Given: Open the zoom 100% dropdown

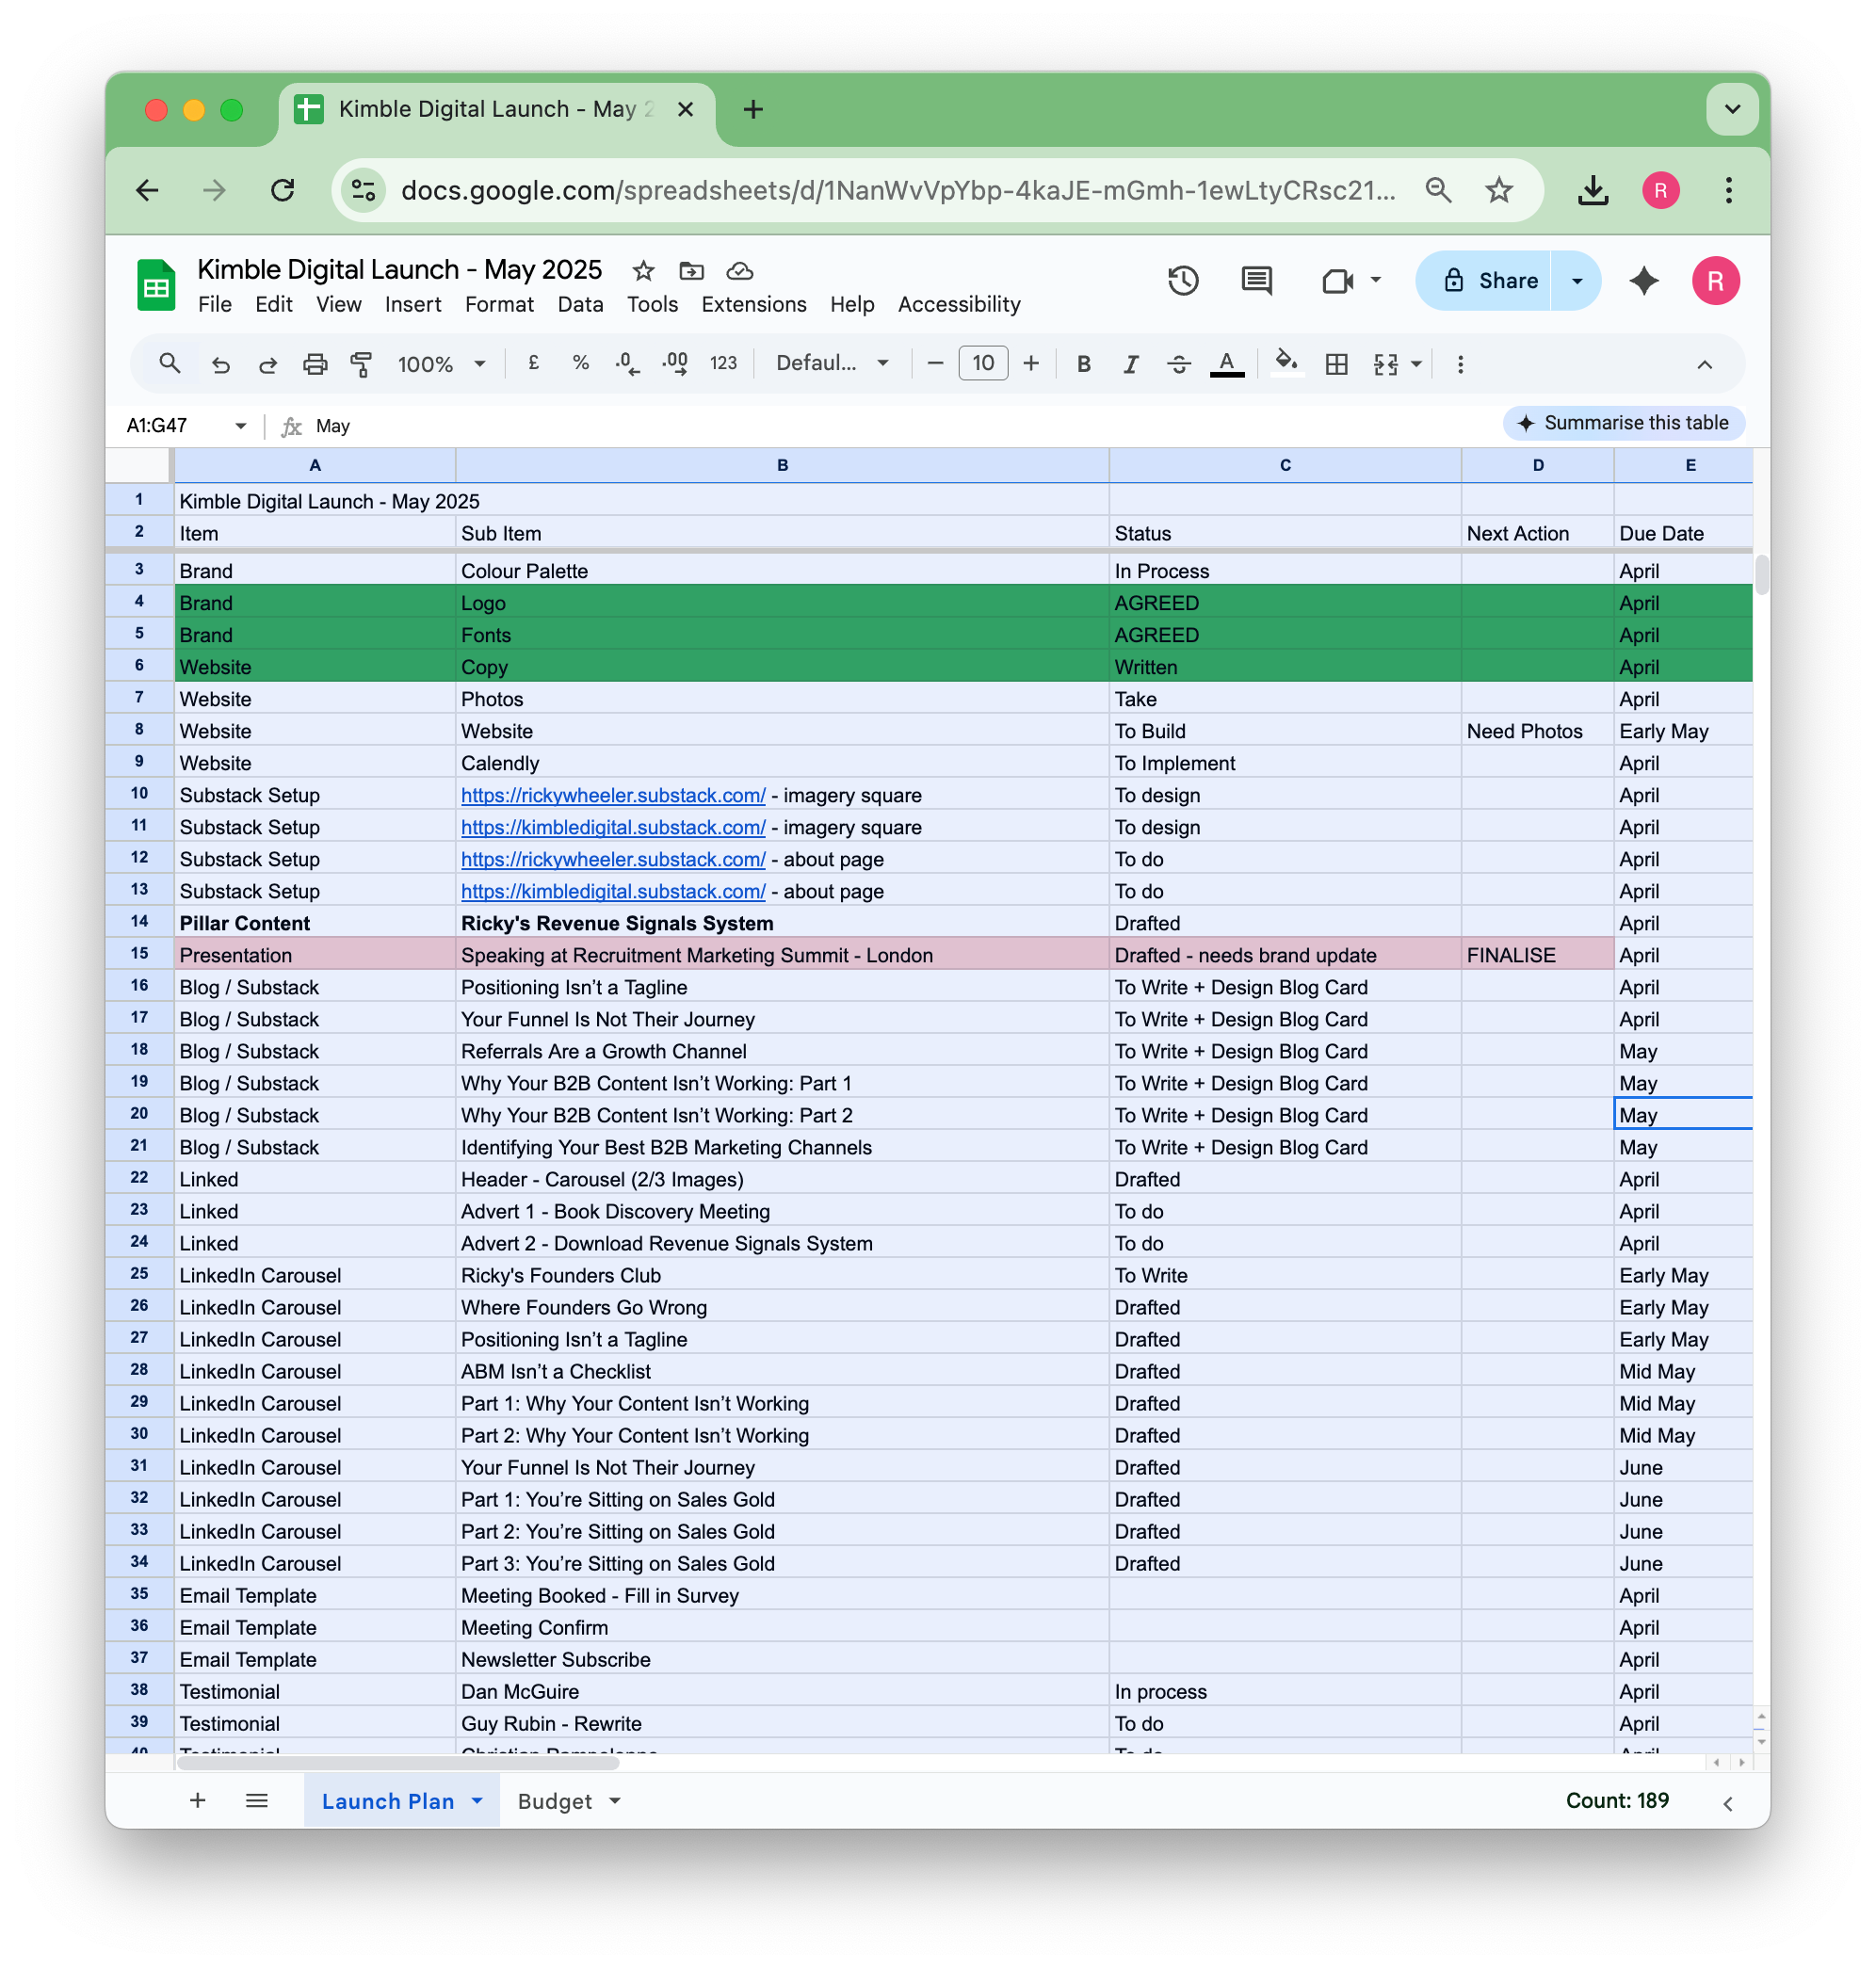Looking at the screenshot, I should pos(441,364).
